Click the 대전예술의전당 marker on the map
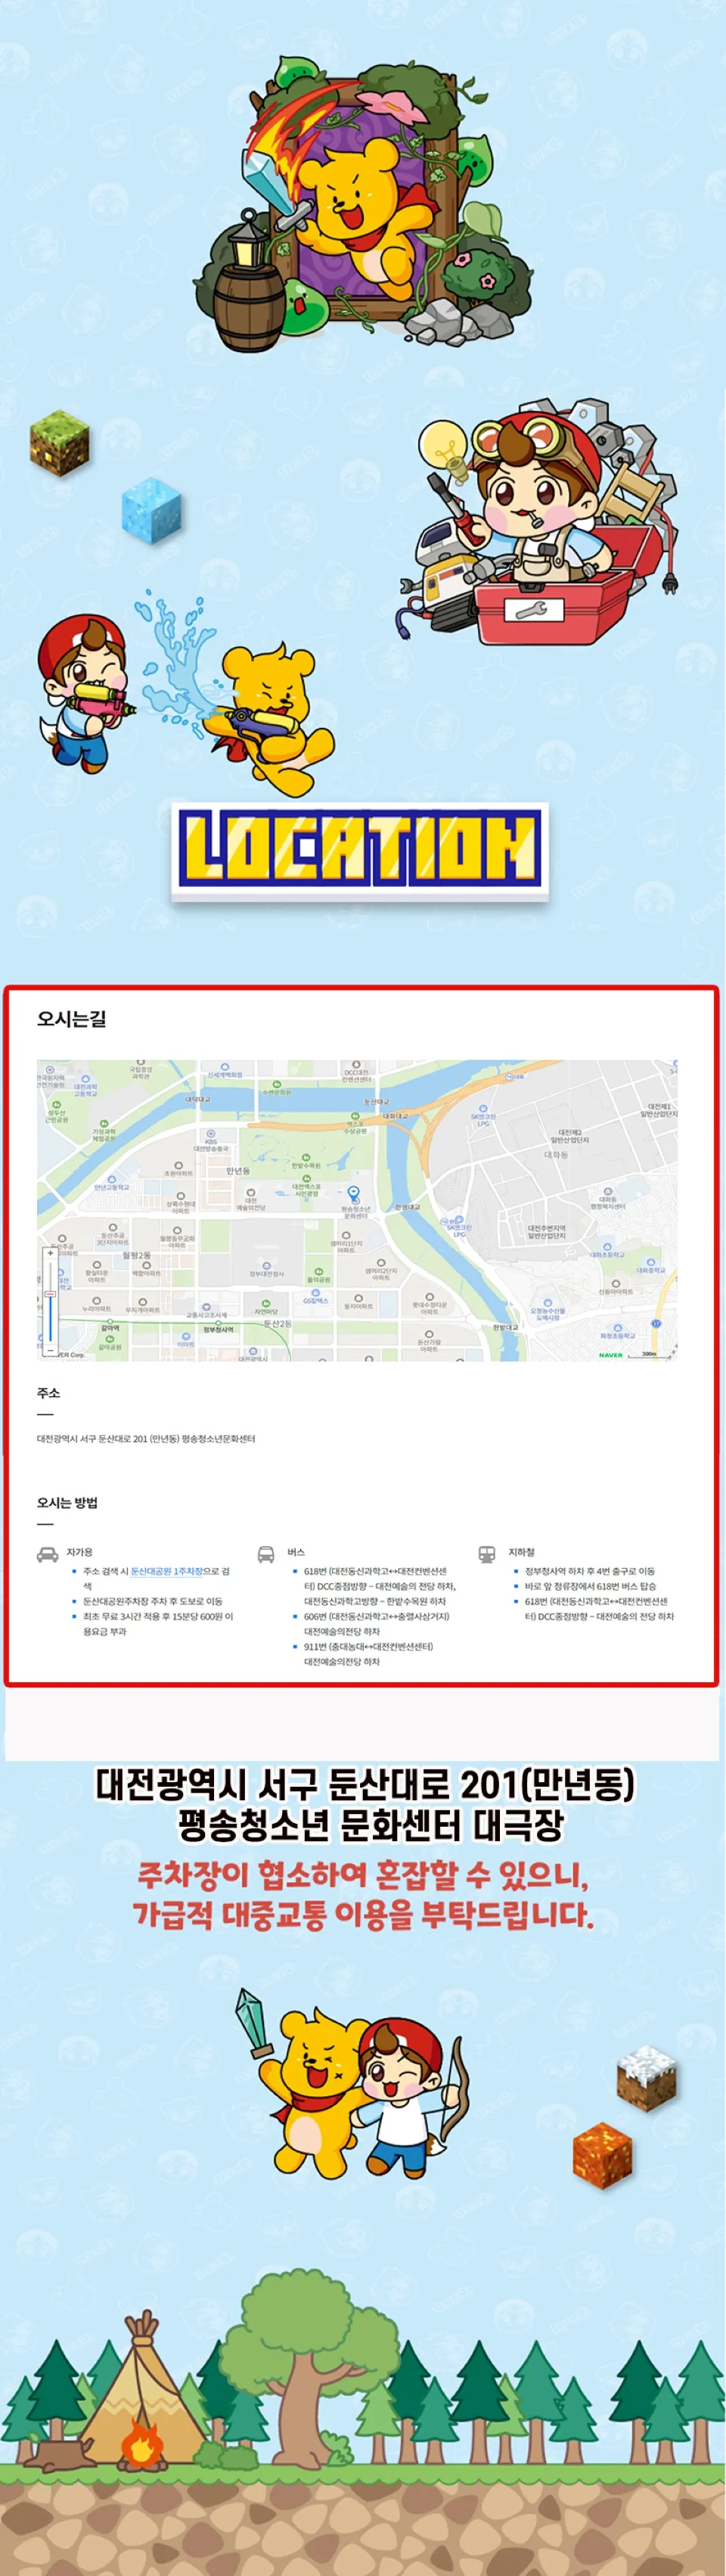 (x=251, y=1200)
